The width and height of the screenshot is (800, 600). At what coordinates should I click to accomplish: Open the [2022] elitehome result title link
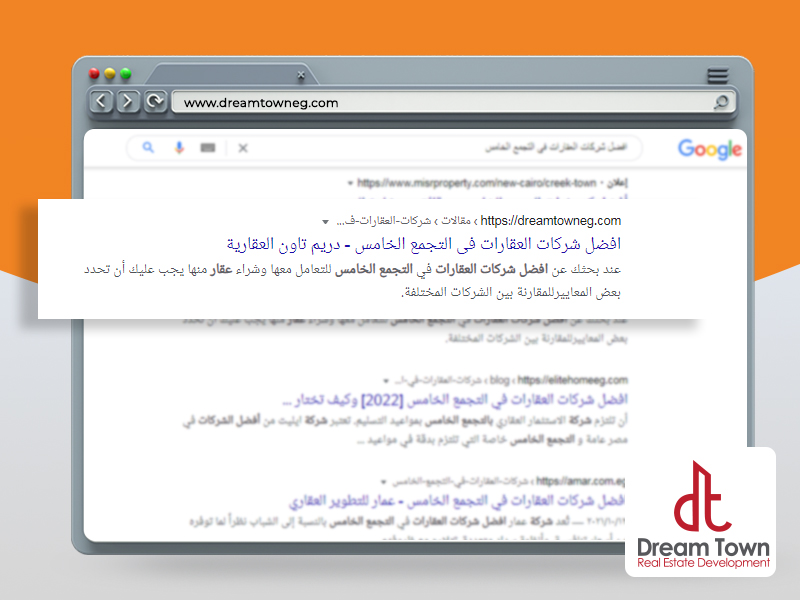pos(455,400)
